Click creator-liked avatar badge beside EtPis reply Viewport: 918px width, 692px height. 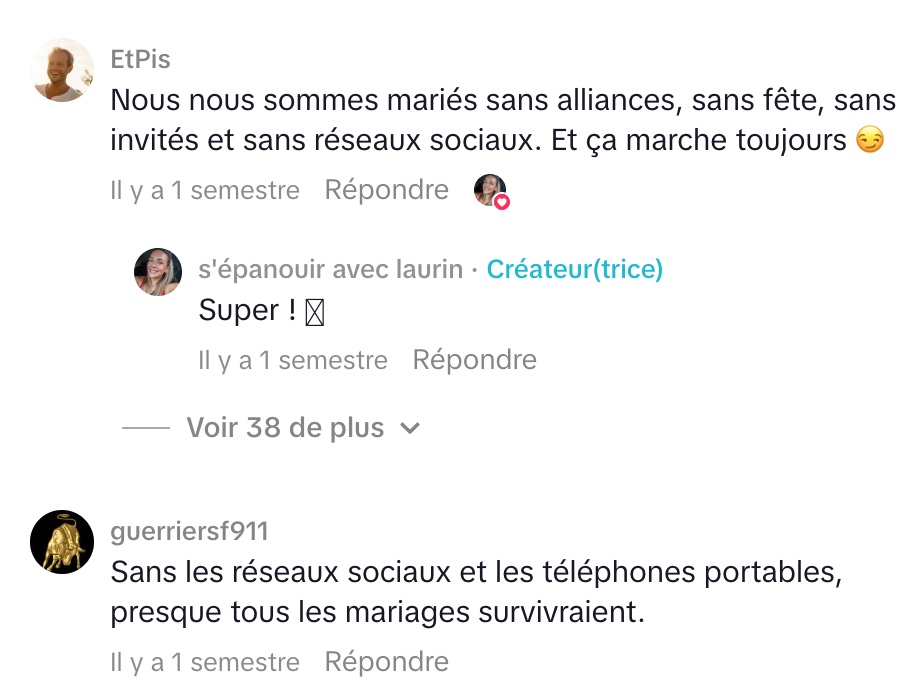[490, 190]
